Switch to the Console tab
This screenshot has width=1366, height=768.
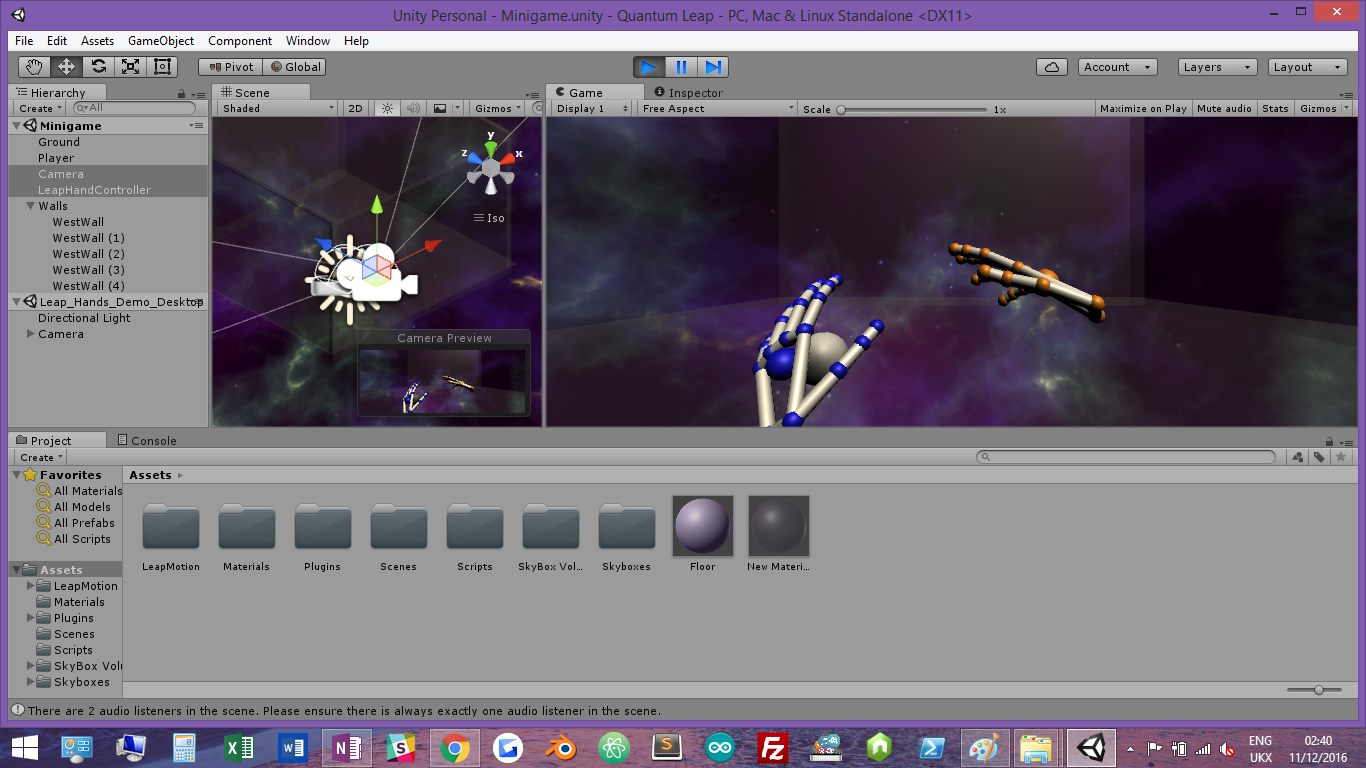[x=146, y=440]
